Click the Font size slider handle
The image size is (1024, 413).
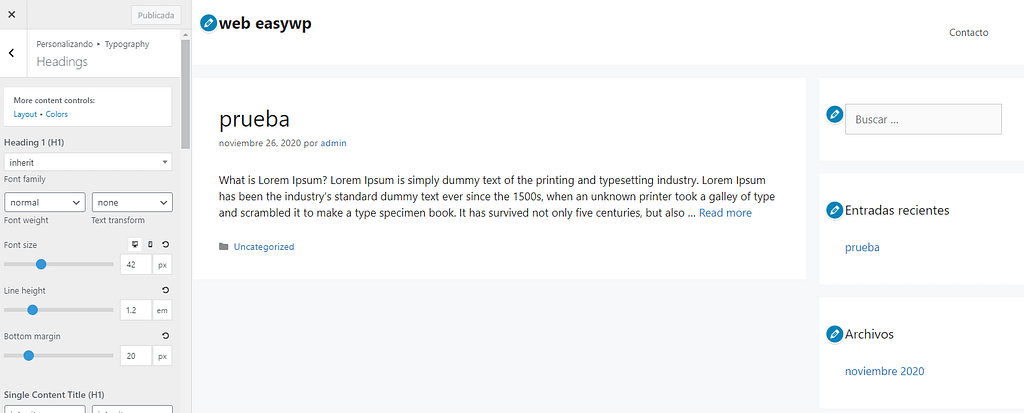point(40,264)
